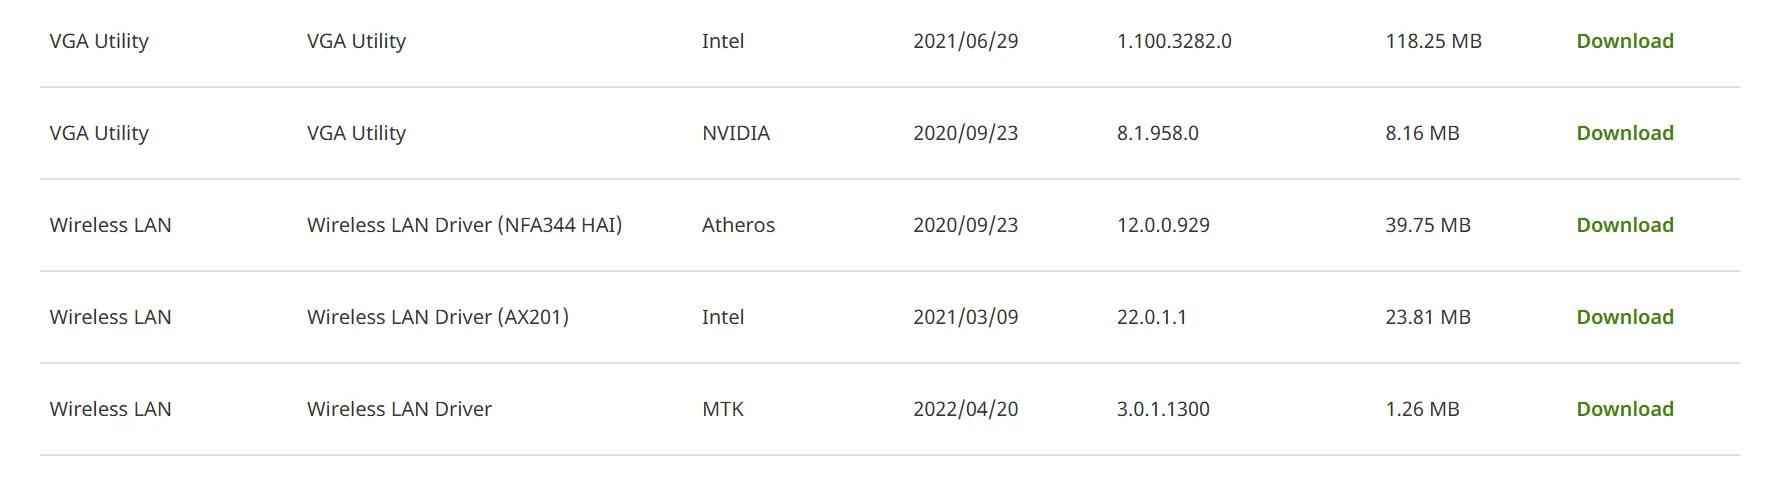Click the Wireless LAN Driver (AX201) description

coord(437,317)
